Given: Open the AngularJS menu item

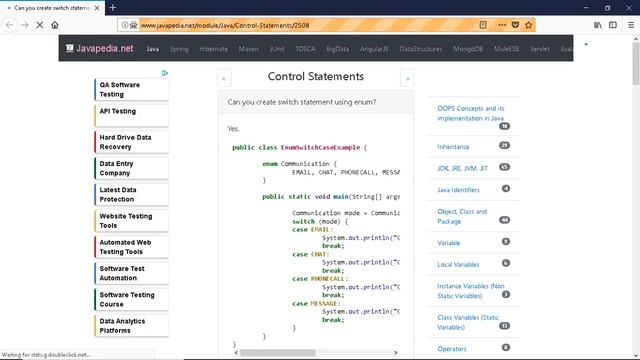Looking at the screenshot, I should (x=374, y=49).
